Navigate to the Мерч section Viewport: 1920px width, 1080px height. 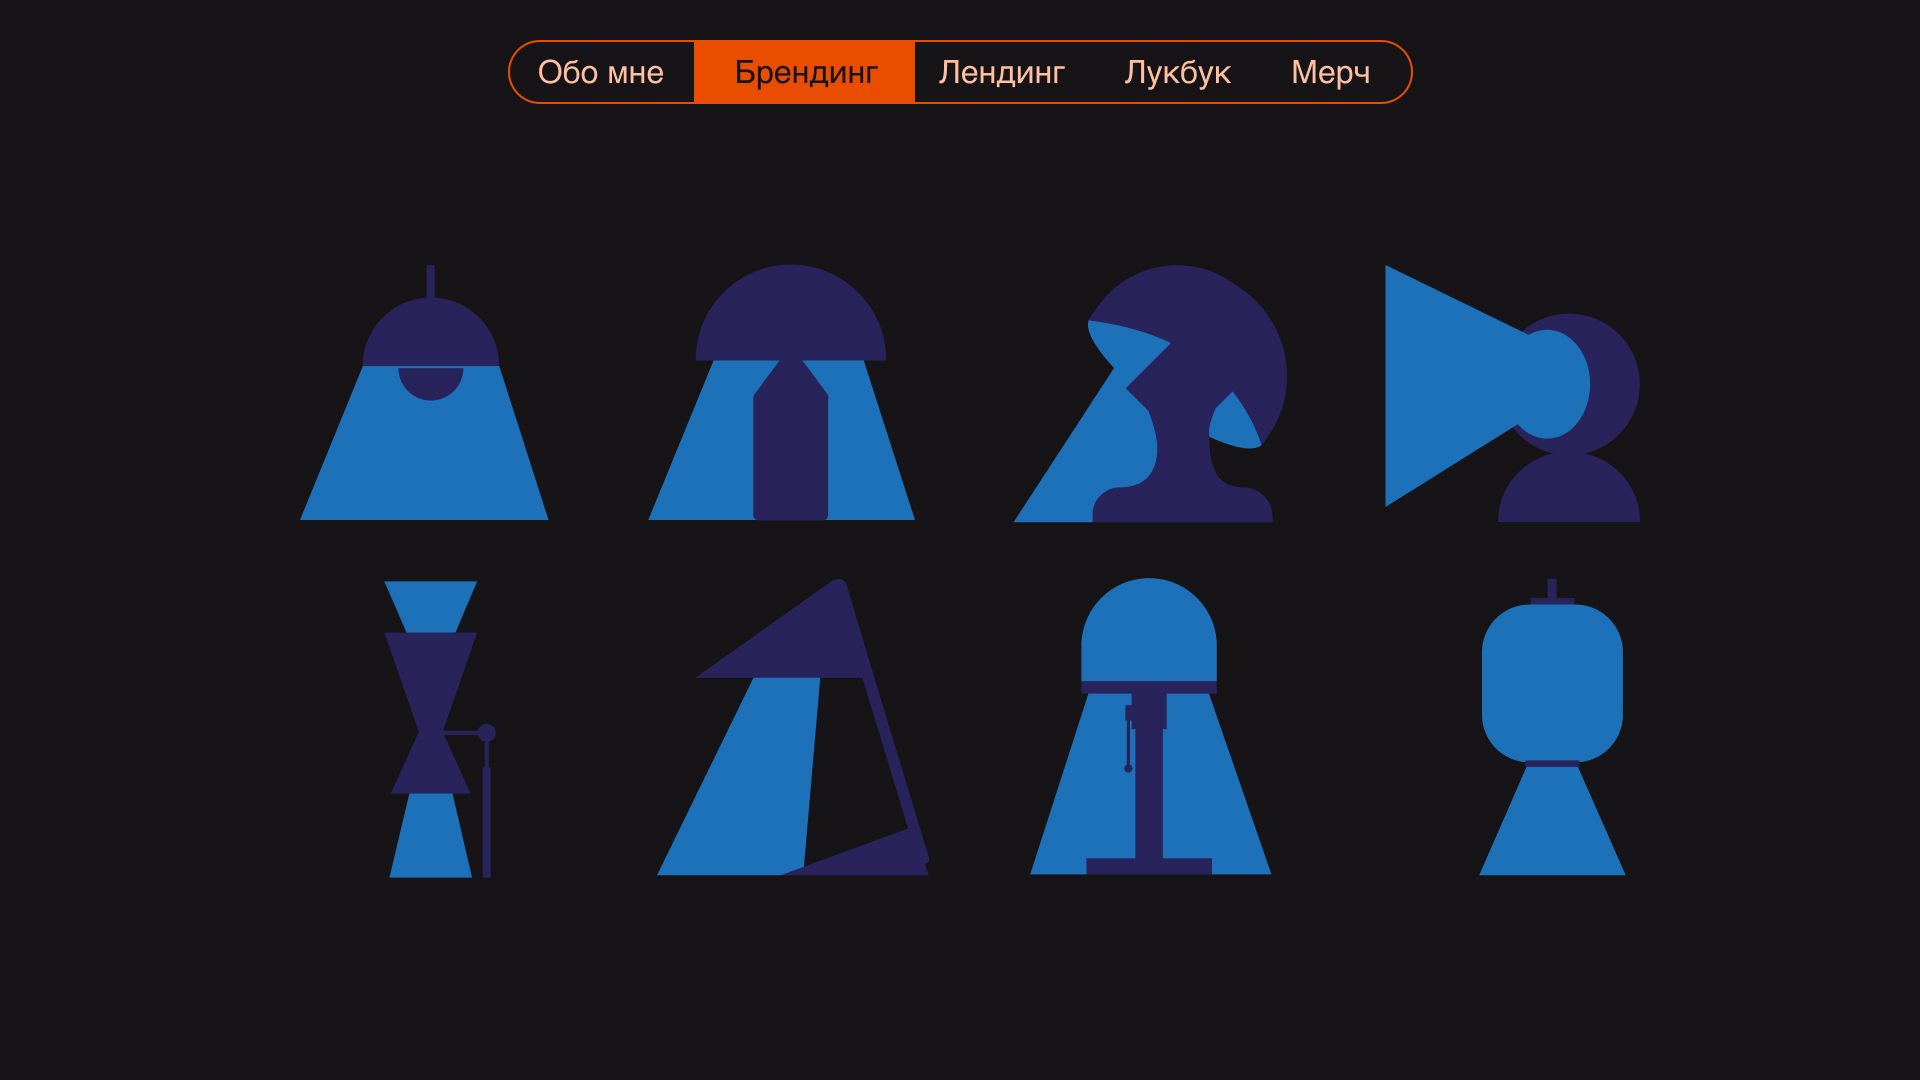pos(1330,71)
